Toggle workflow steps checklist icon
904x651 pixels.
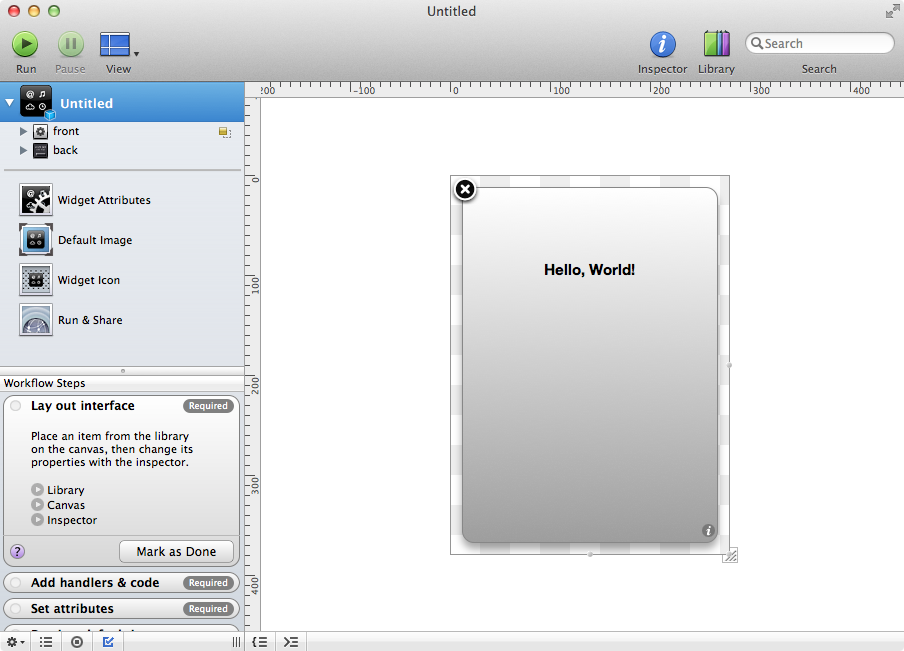pos(108,642)
